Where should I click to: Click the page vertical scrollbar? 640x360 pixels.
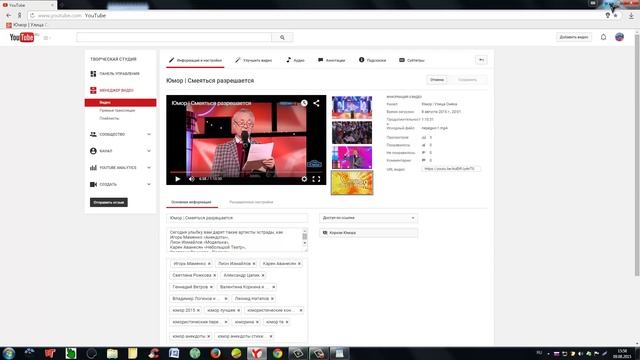click(x=636, y=155)
